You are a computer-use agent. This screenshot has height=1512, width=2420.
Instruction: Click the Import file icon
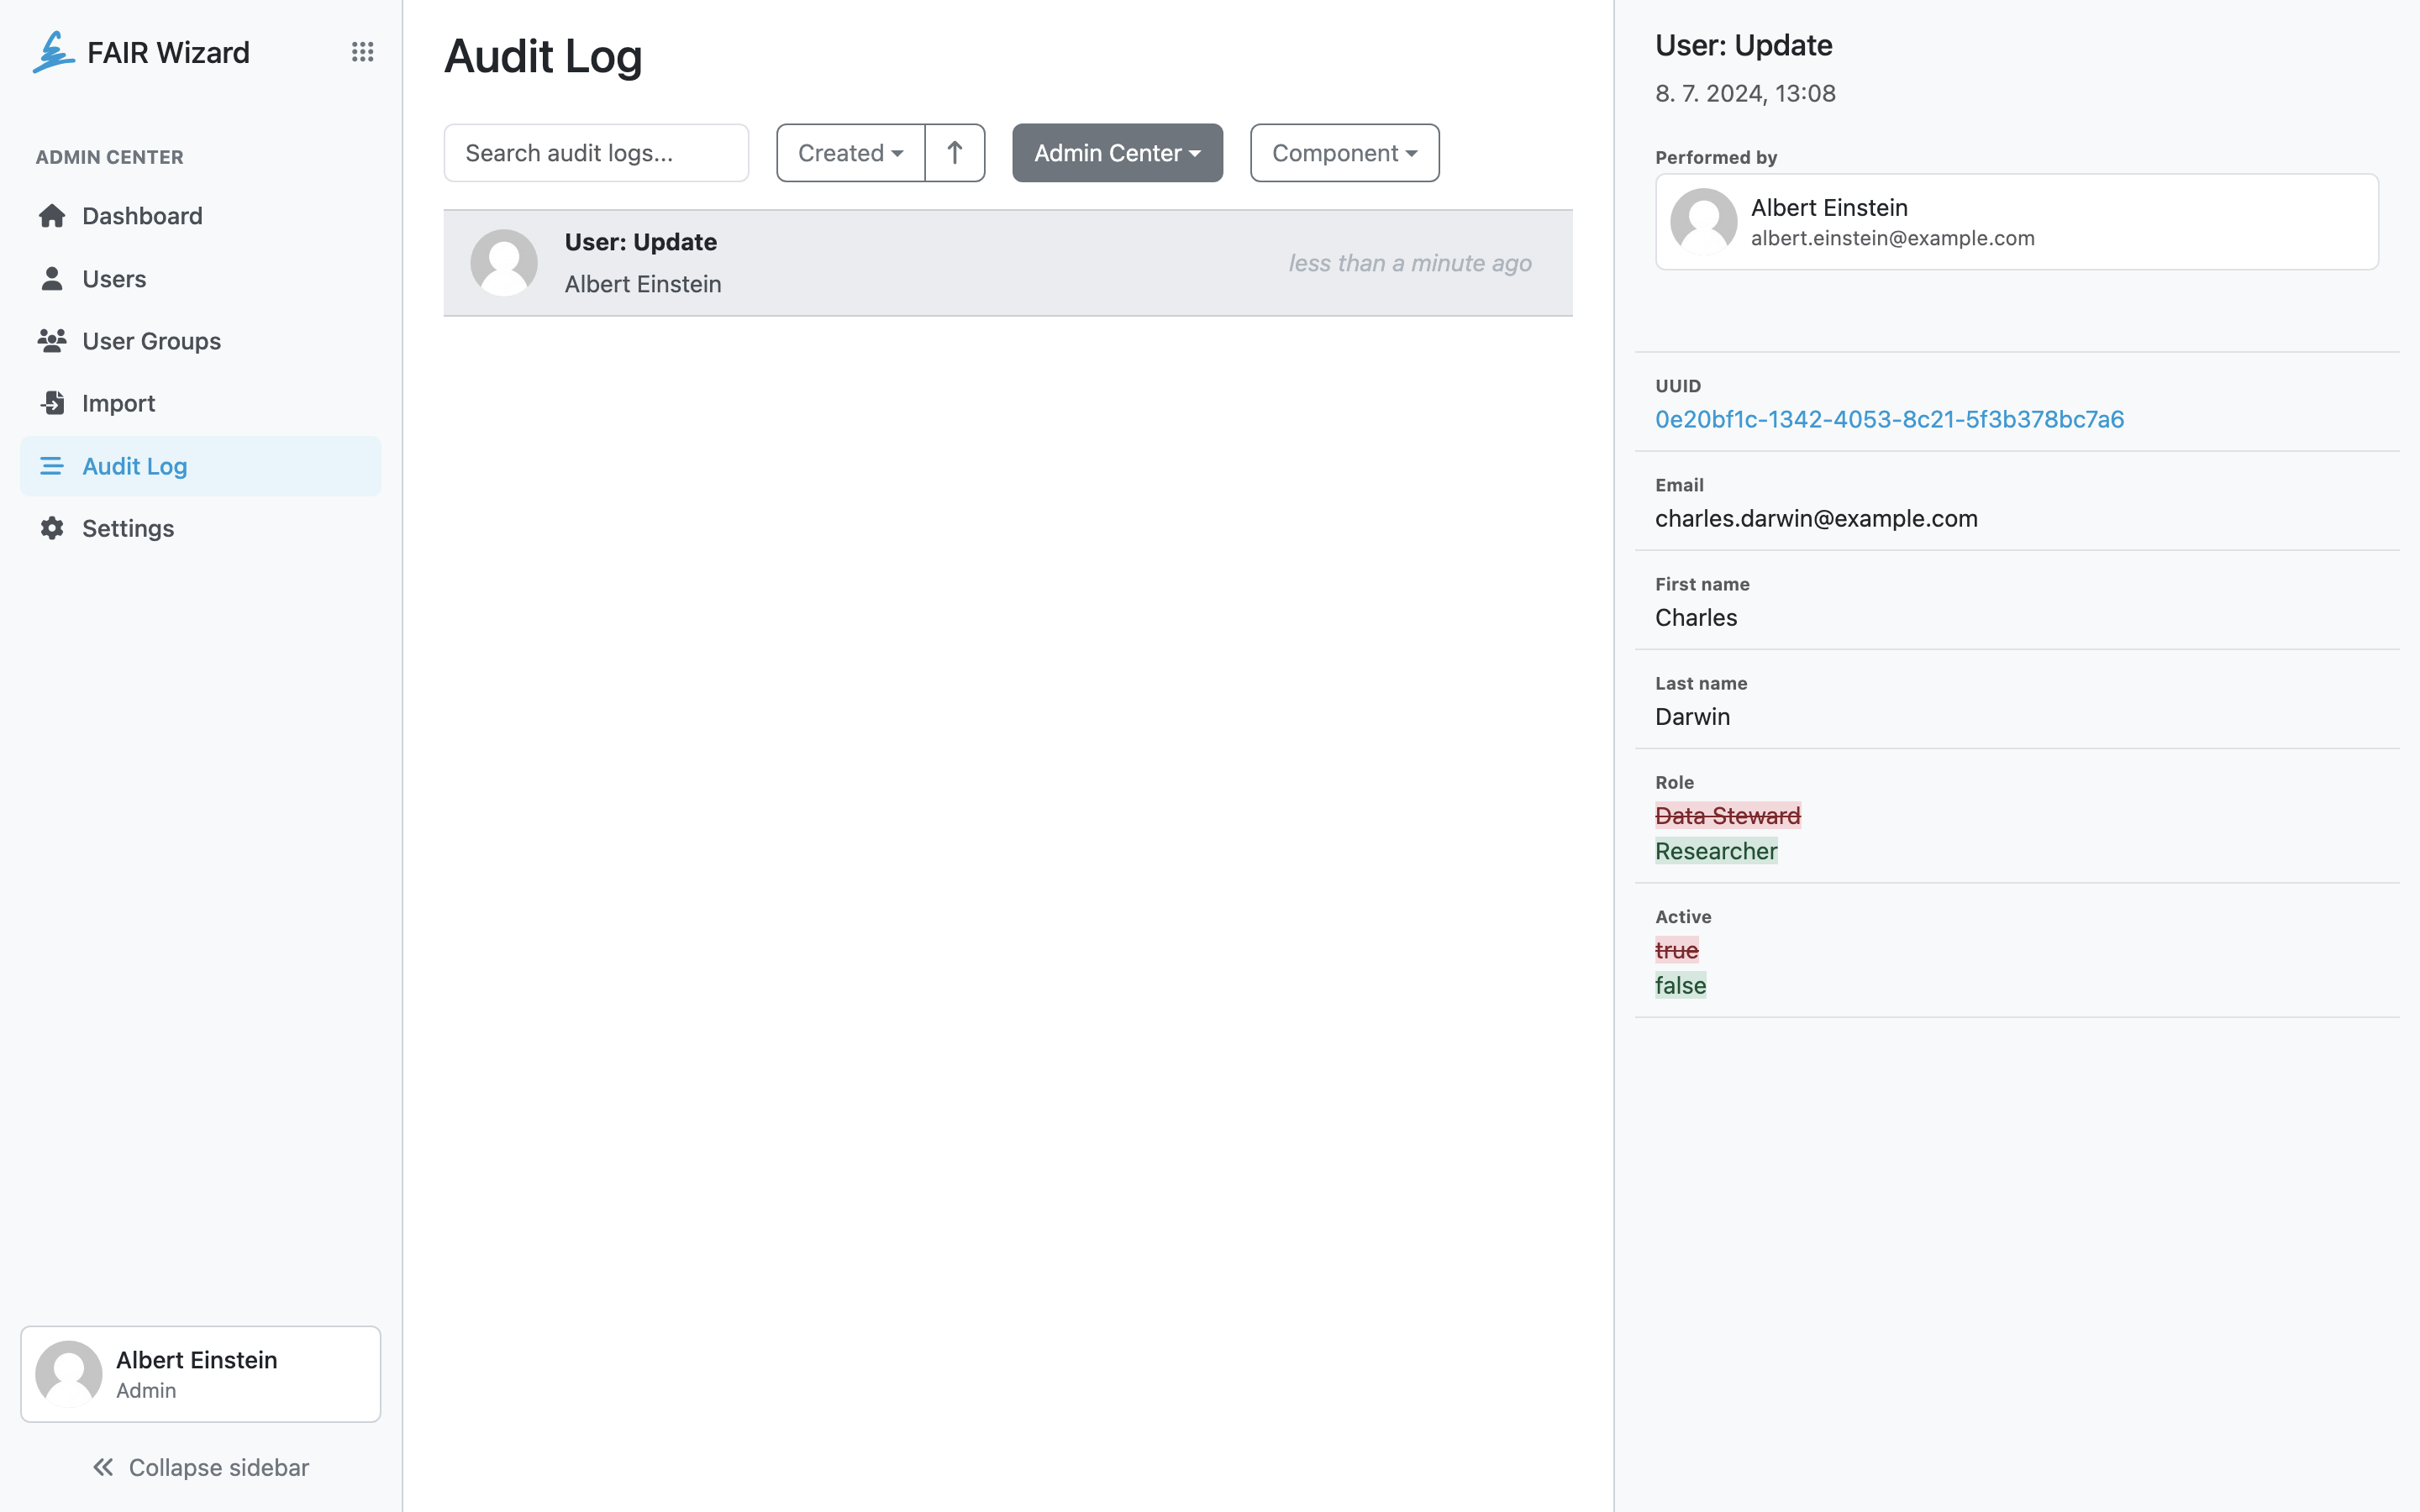click(x=52, y=403)
